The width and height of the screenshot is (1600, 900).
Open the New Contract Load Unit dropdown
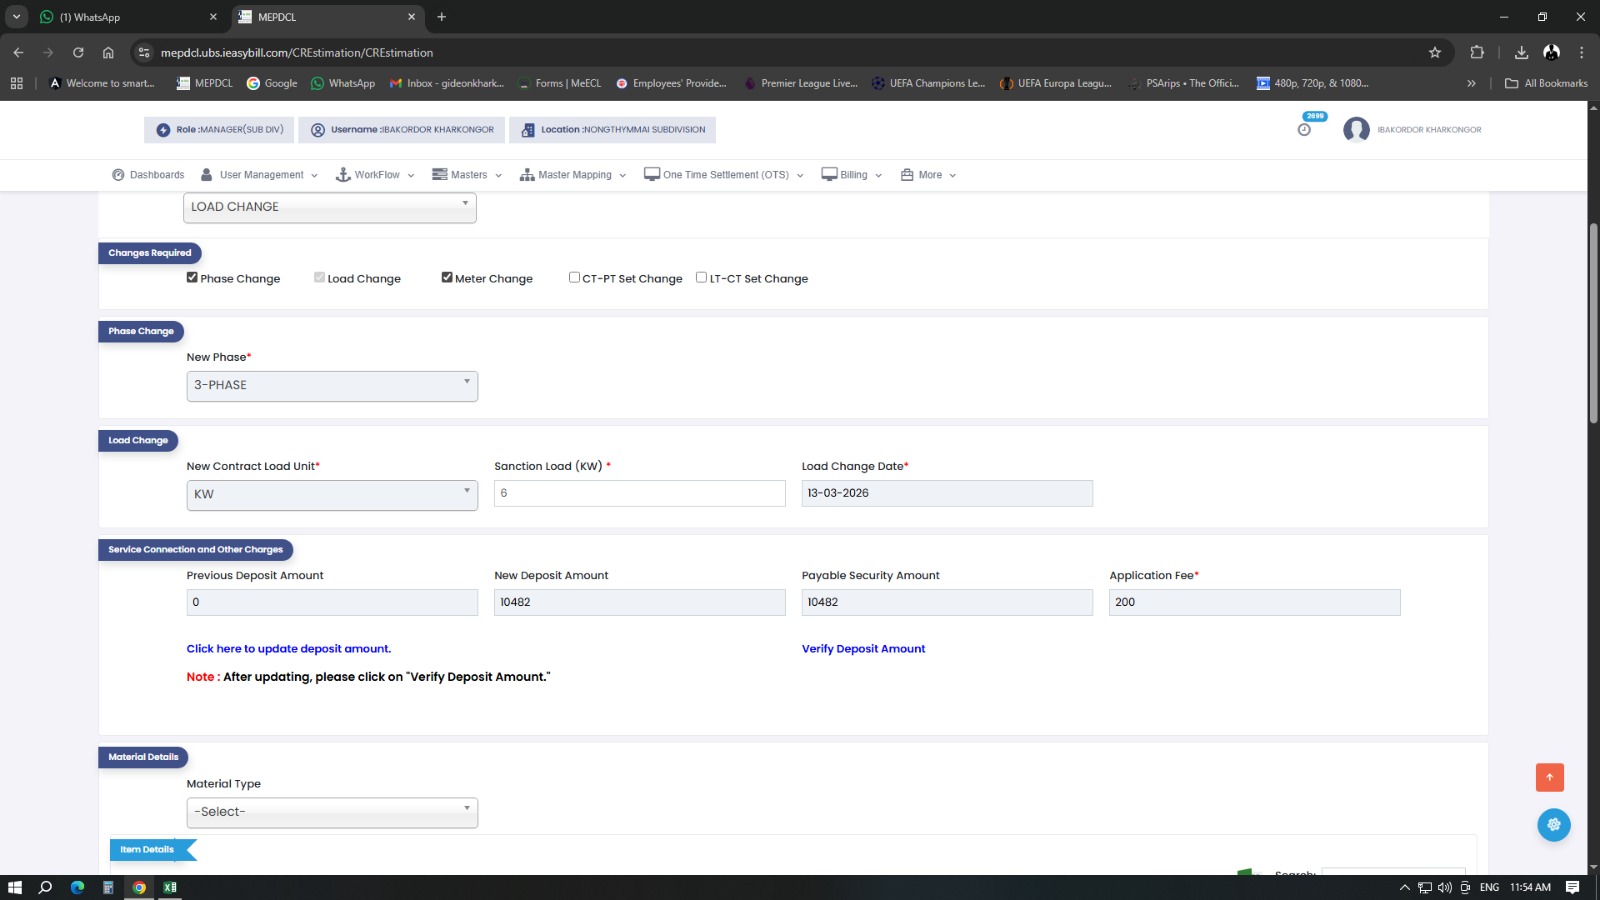[x=332, y=495]
